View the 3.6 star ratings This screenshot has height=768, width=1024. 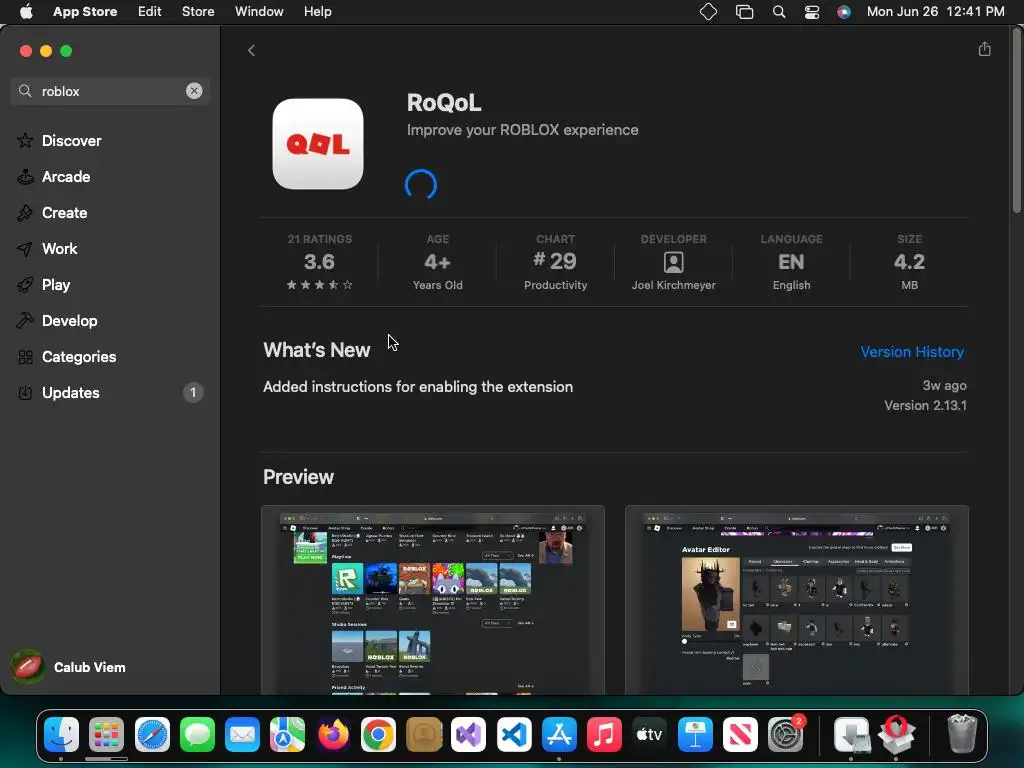coord(319,261)
